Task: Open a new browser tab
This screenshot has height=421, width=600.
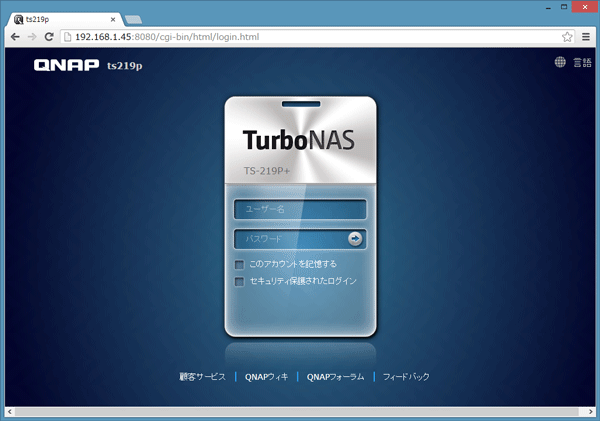Action: pos(134,20)
